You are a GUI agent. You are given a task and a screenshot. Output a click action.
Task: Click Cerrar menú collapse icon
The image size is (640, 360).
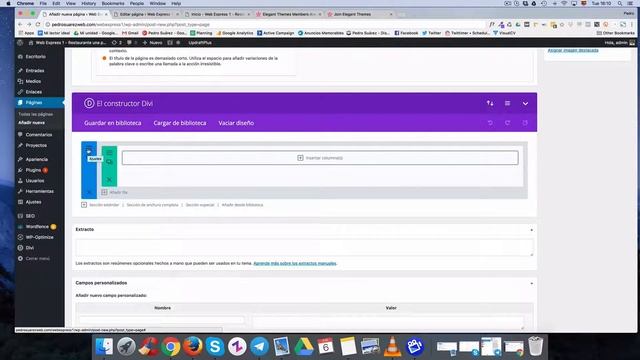[x=20, y=258]
